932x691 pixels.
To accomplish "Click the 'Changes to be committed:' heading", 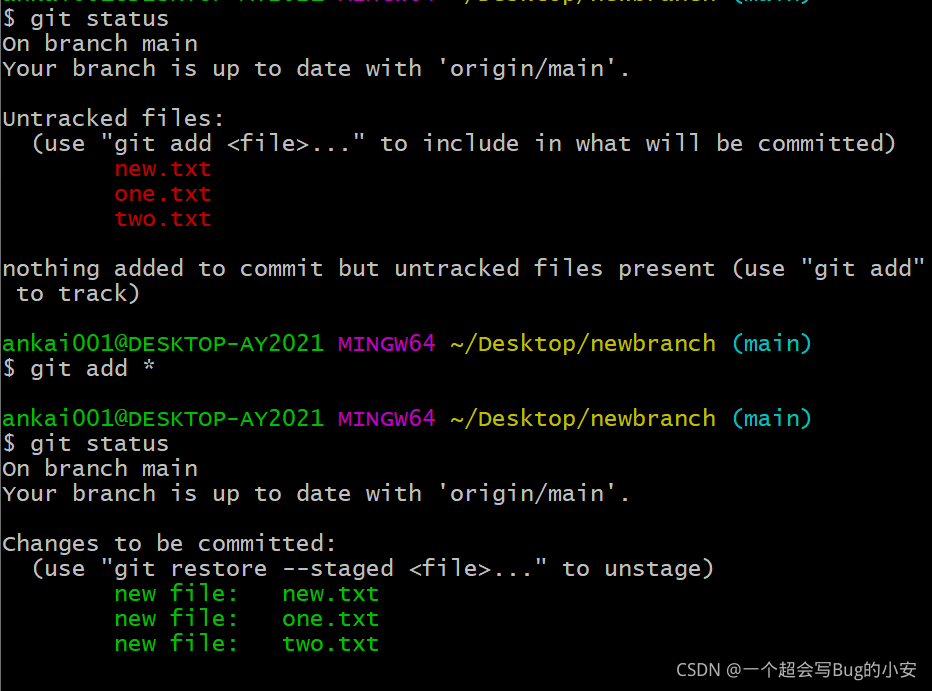I will point(169,544).
